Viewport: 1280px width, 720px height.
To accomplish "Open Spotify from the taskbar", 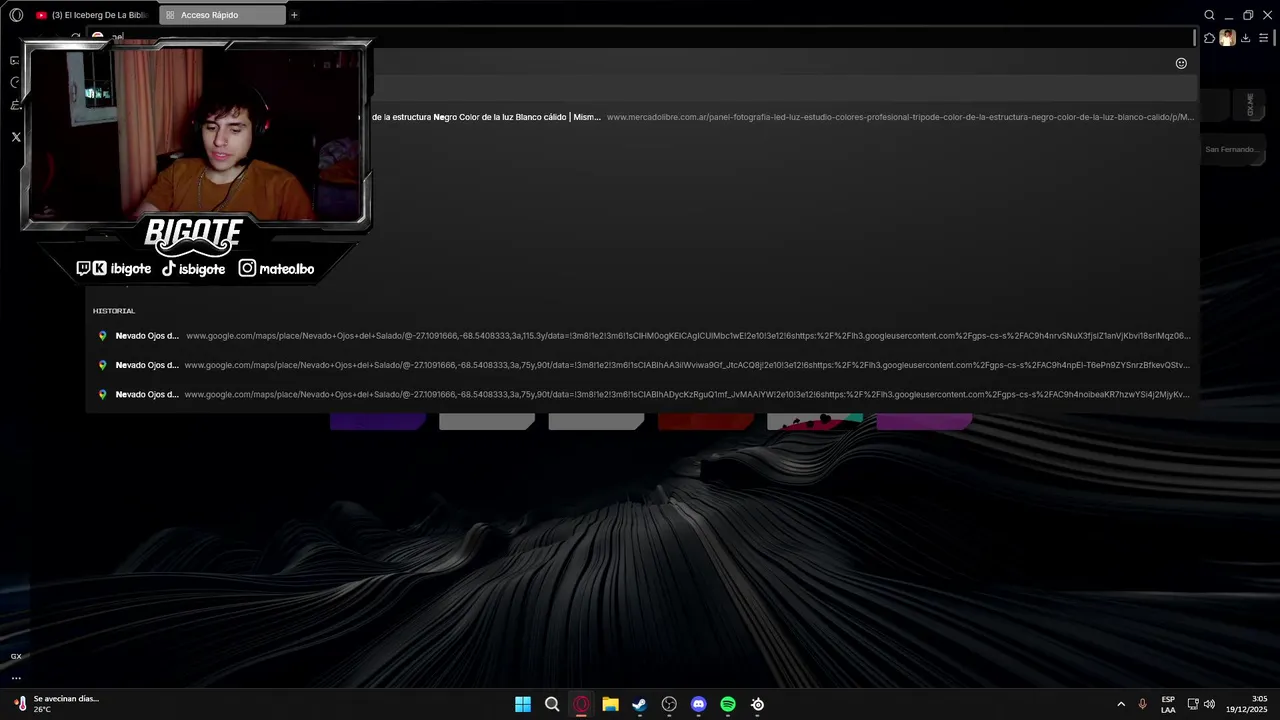I will tap(728, 704).
